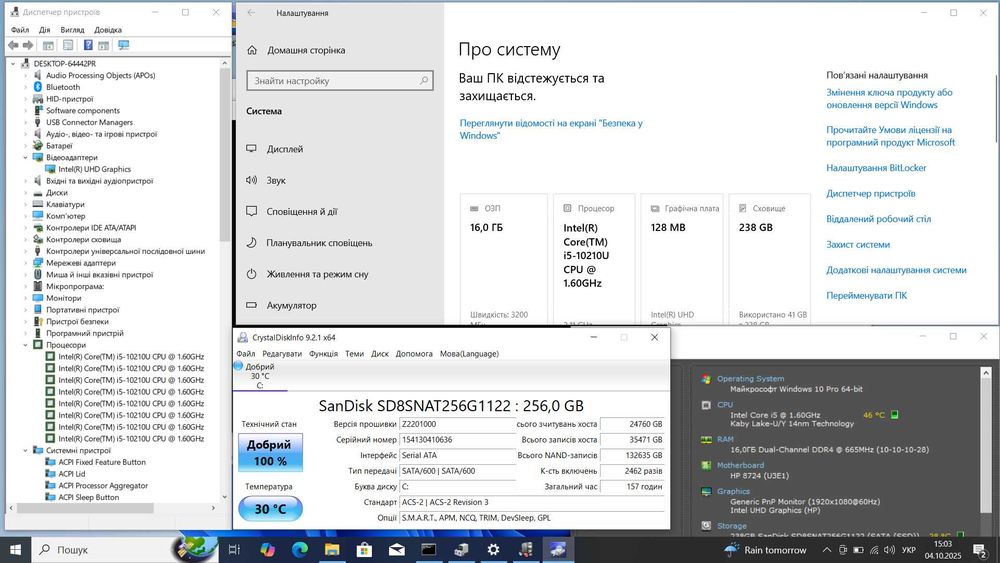Collapse the Системні пристрої node
The height and width of the screenshot is (563, 1000).
pos(26,451)
